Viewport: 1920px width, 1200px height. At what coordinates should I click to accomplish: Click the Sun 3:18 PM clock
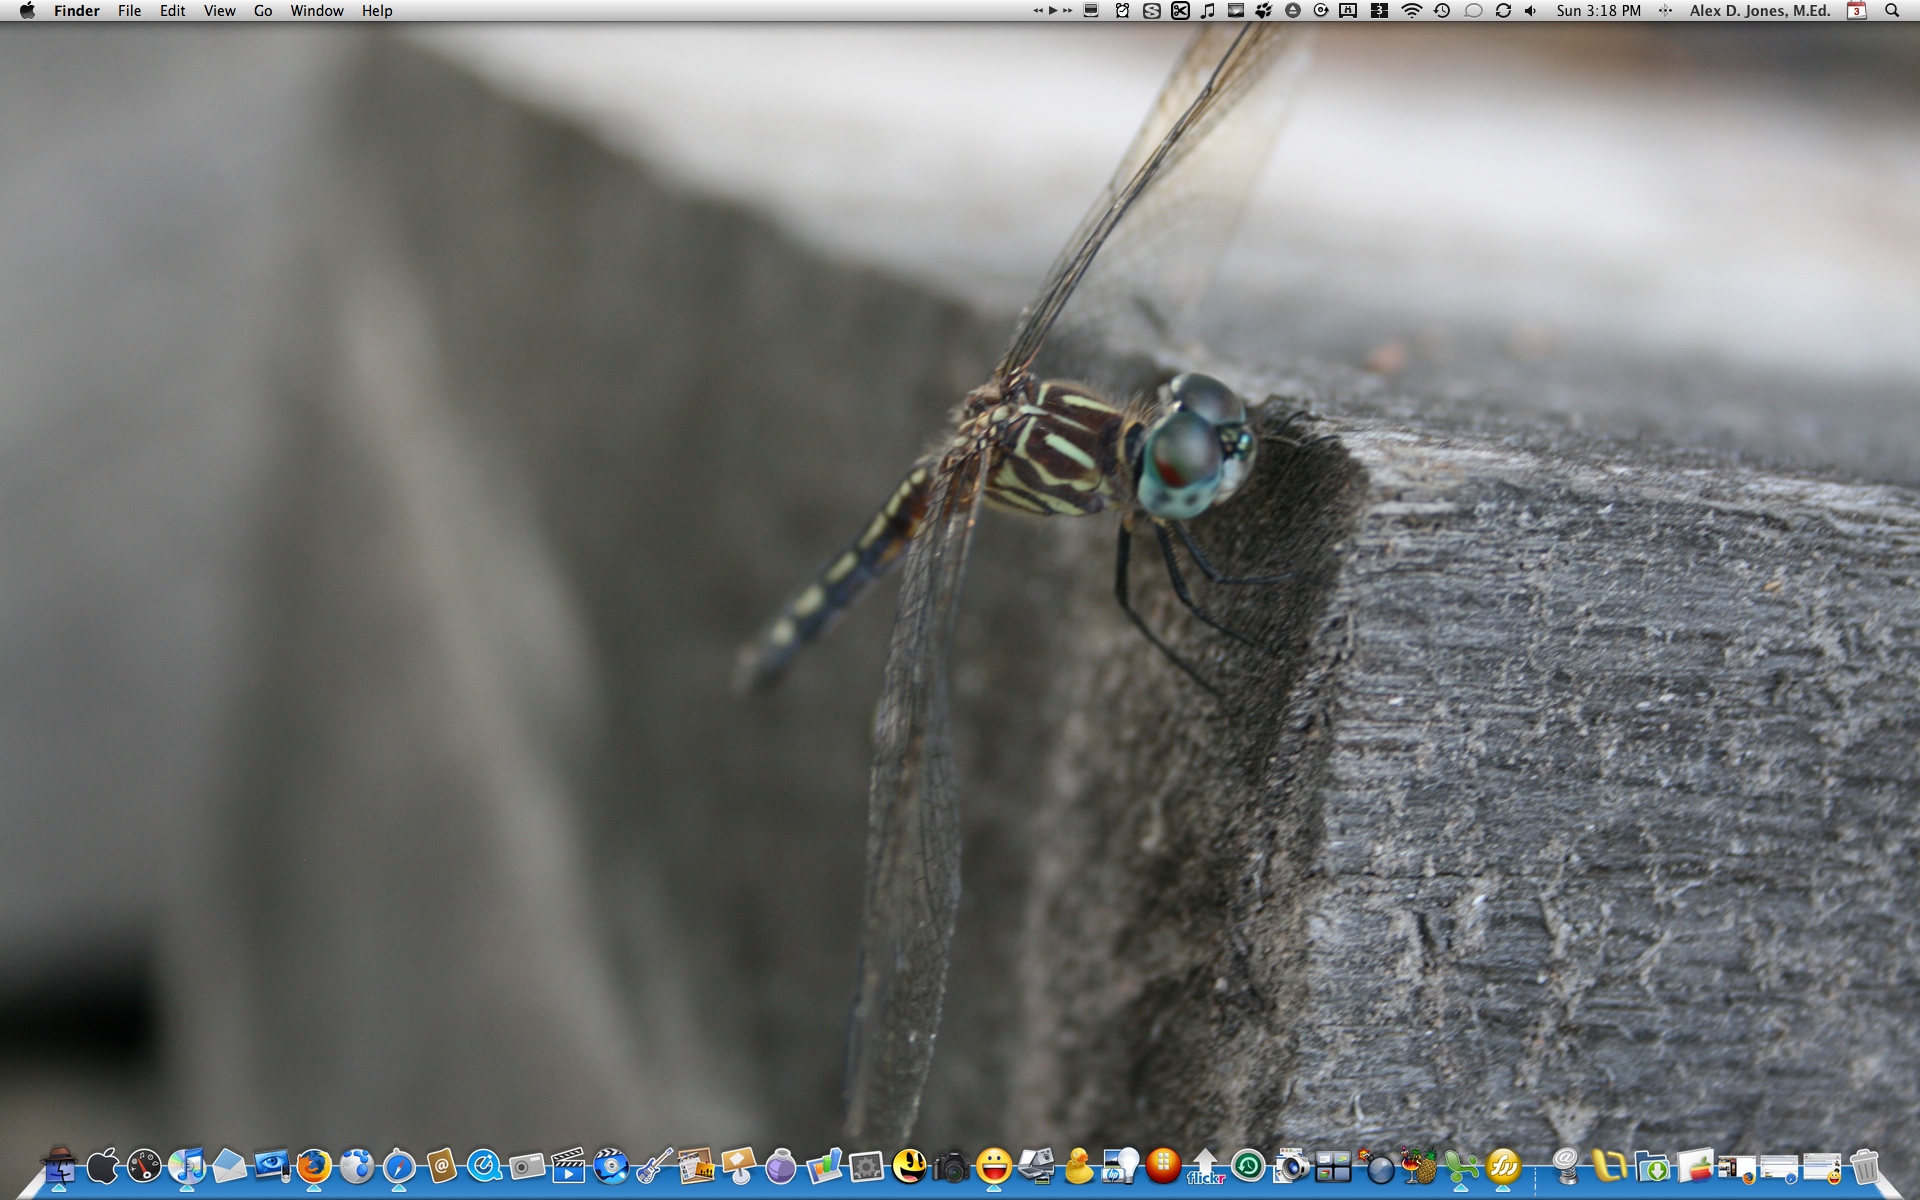tap(1598, 11)
